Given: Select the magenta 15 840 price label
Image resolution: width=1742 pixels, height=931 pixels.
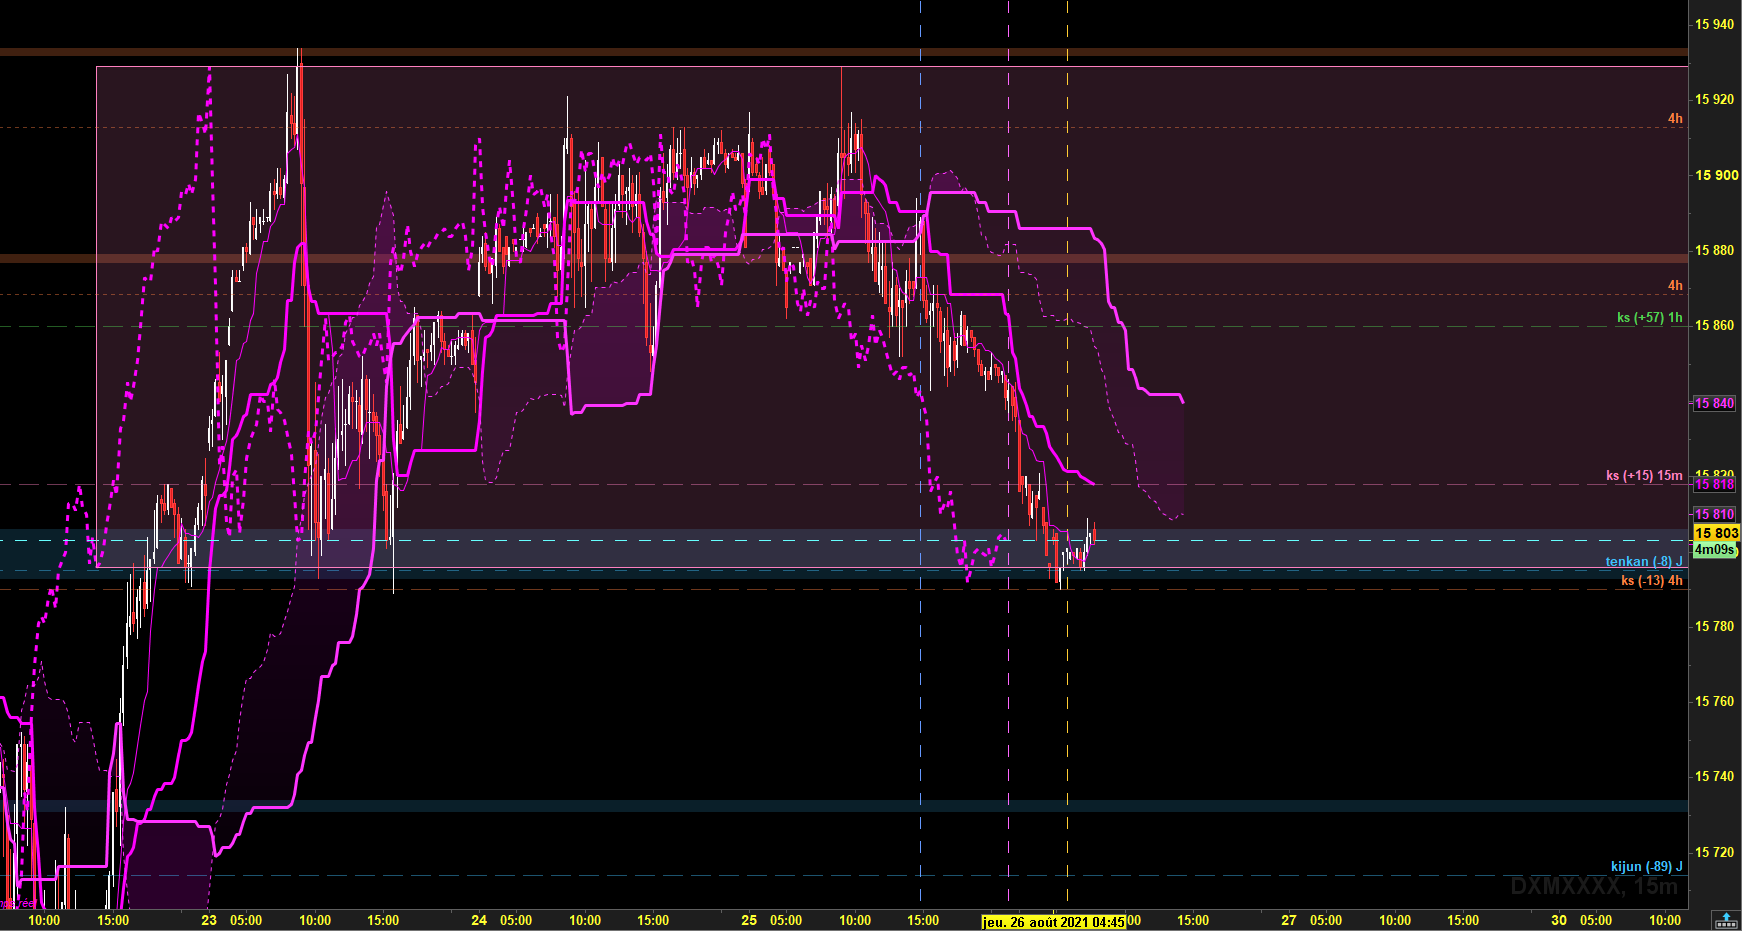Looking at the screenshot, I should tap(1714, 403).
